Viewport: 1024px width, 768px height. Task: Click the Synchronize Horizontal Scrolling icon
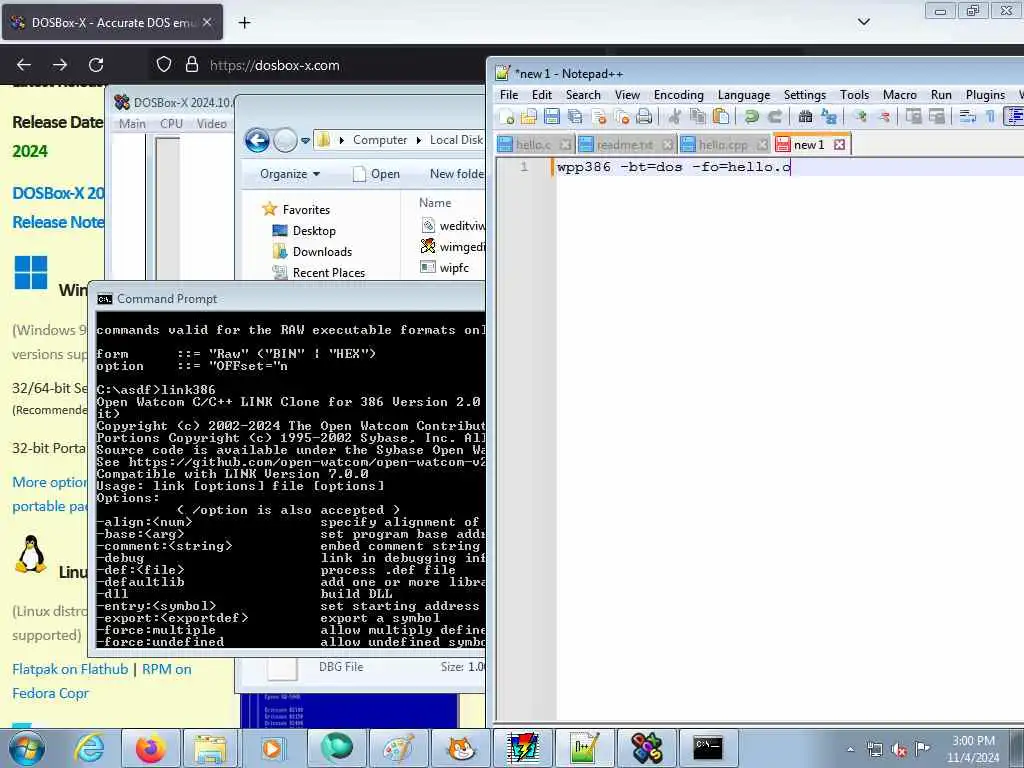tap(936, 117)
